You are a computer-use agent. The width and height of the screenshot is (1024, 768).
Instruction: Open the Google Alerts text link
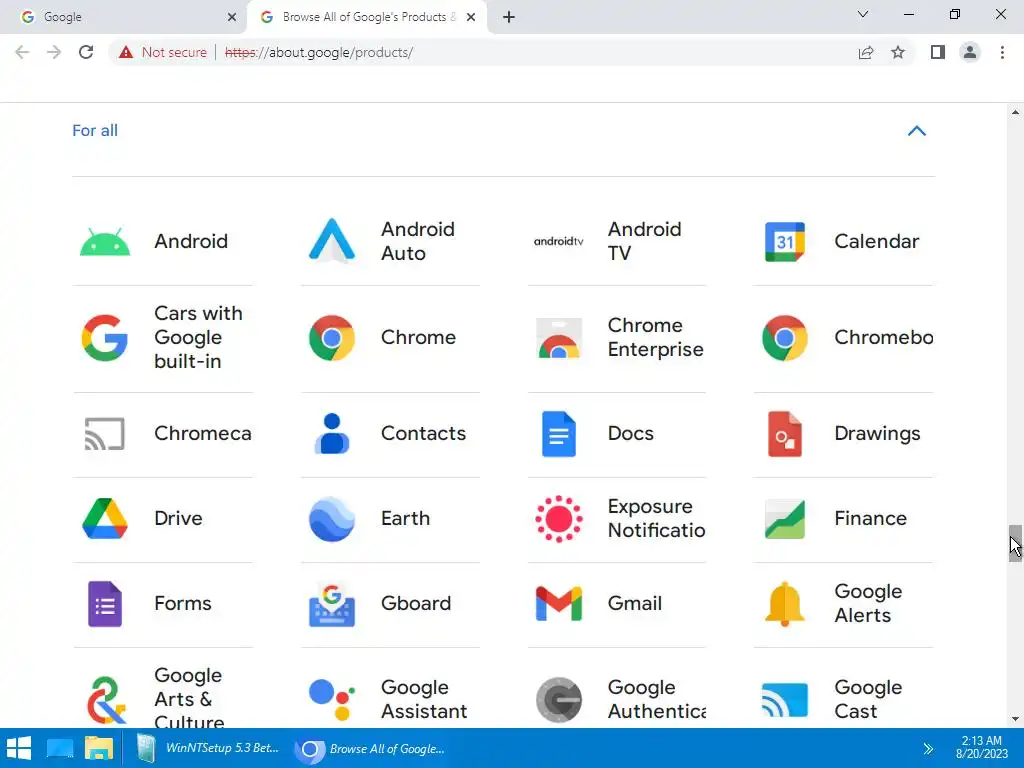click(x=868, y=603)
